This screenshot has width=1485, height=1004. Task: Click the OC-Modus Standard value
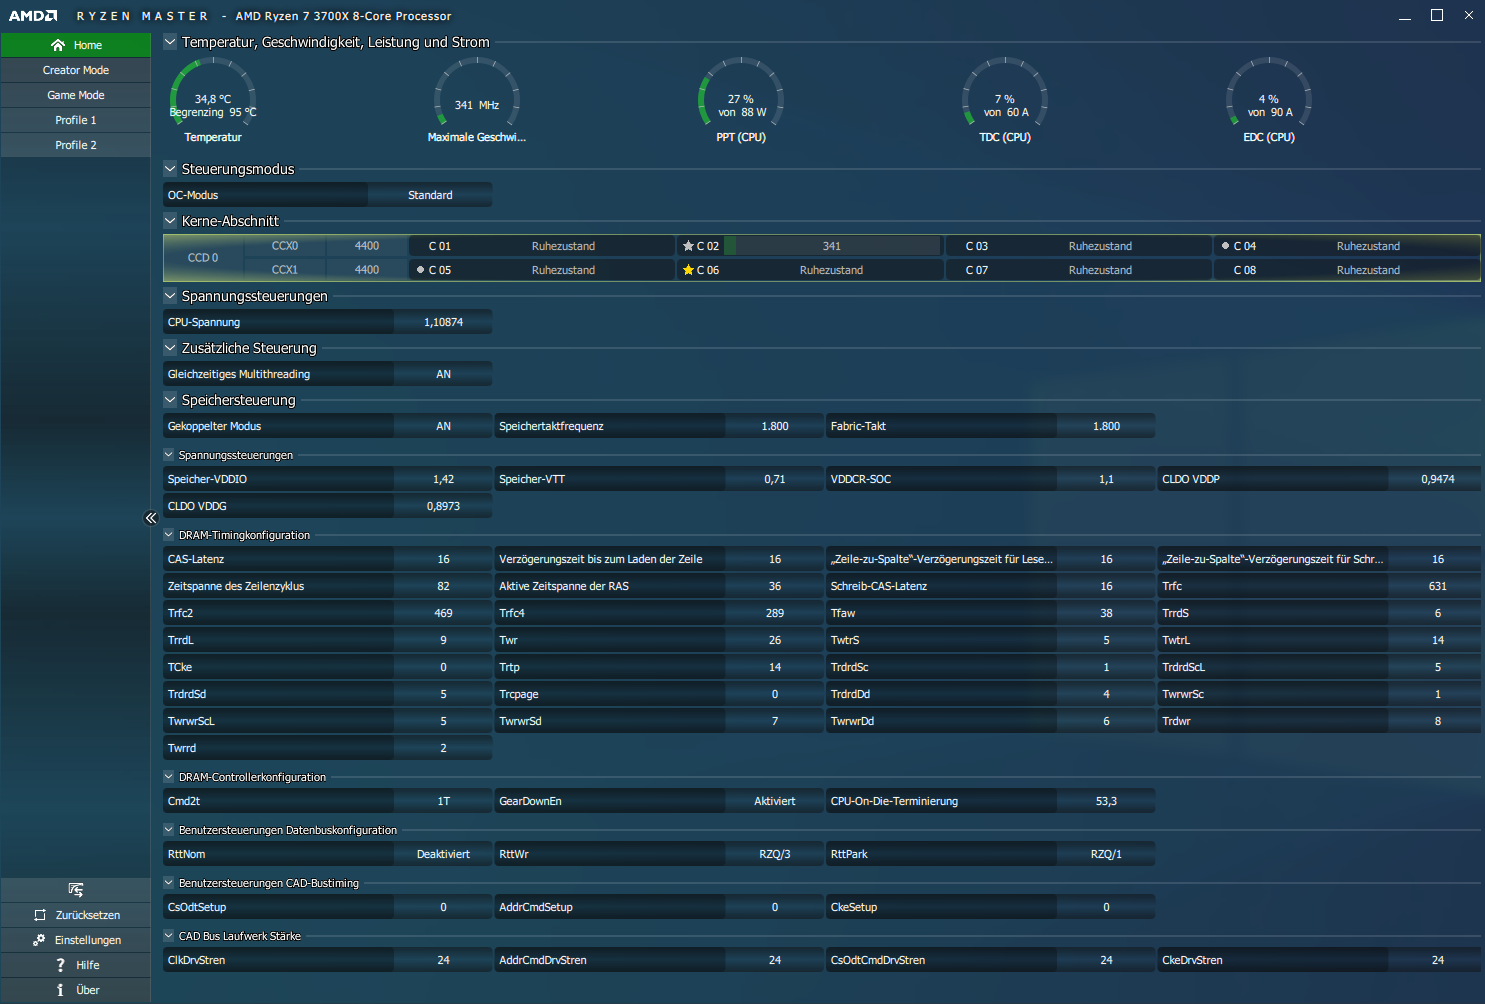430,195
